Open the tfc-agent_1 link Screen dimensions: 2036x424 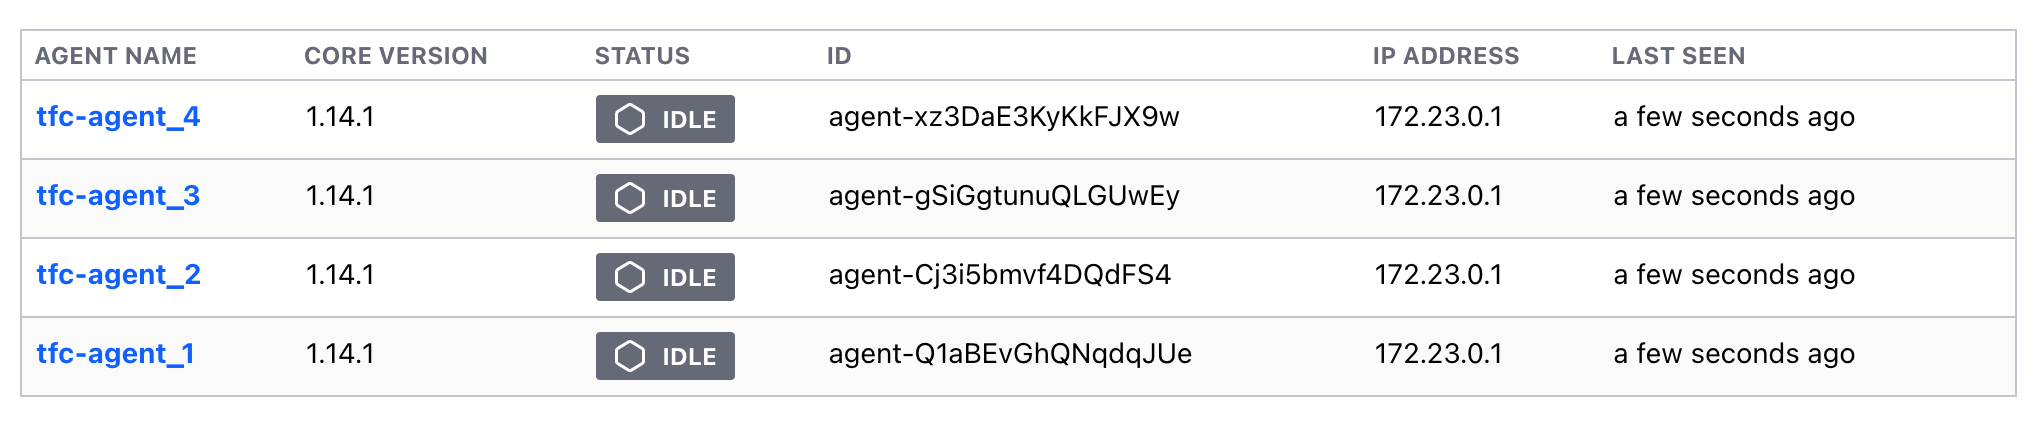115,354
